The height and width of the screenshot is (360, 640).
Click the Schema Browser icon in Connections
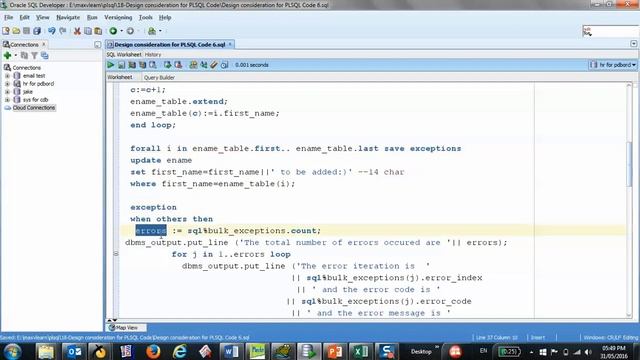(x=44, y=56)
